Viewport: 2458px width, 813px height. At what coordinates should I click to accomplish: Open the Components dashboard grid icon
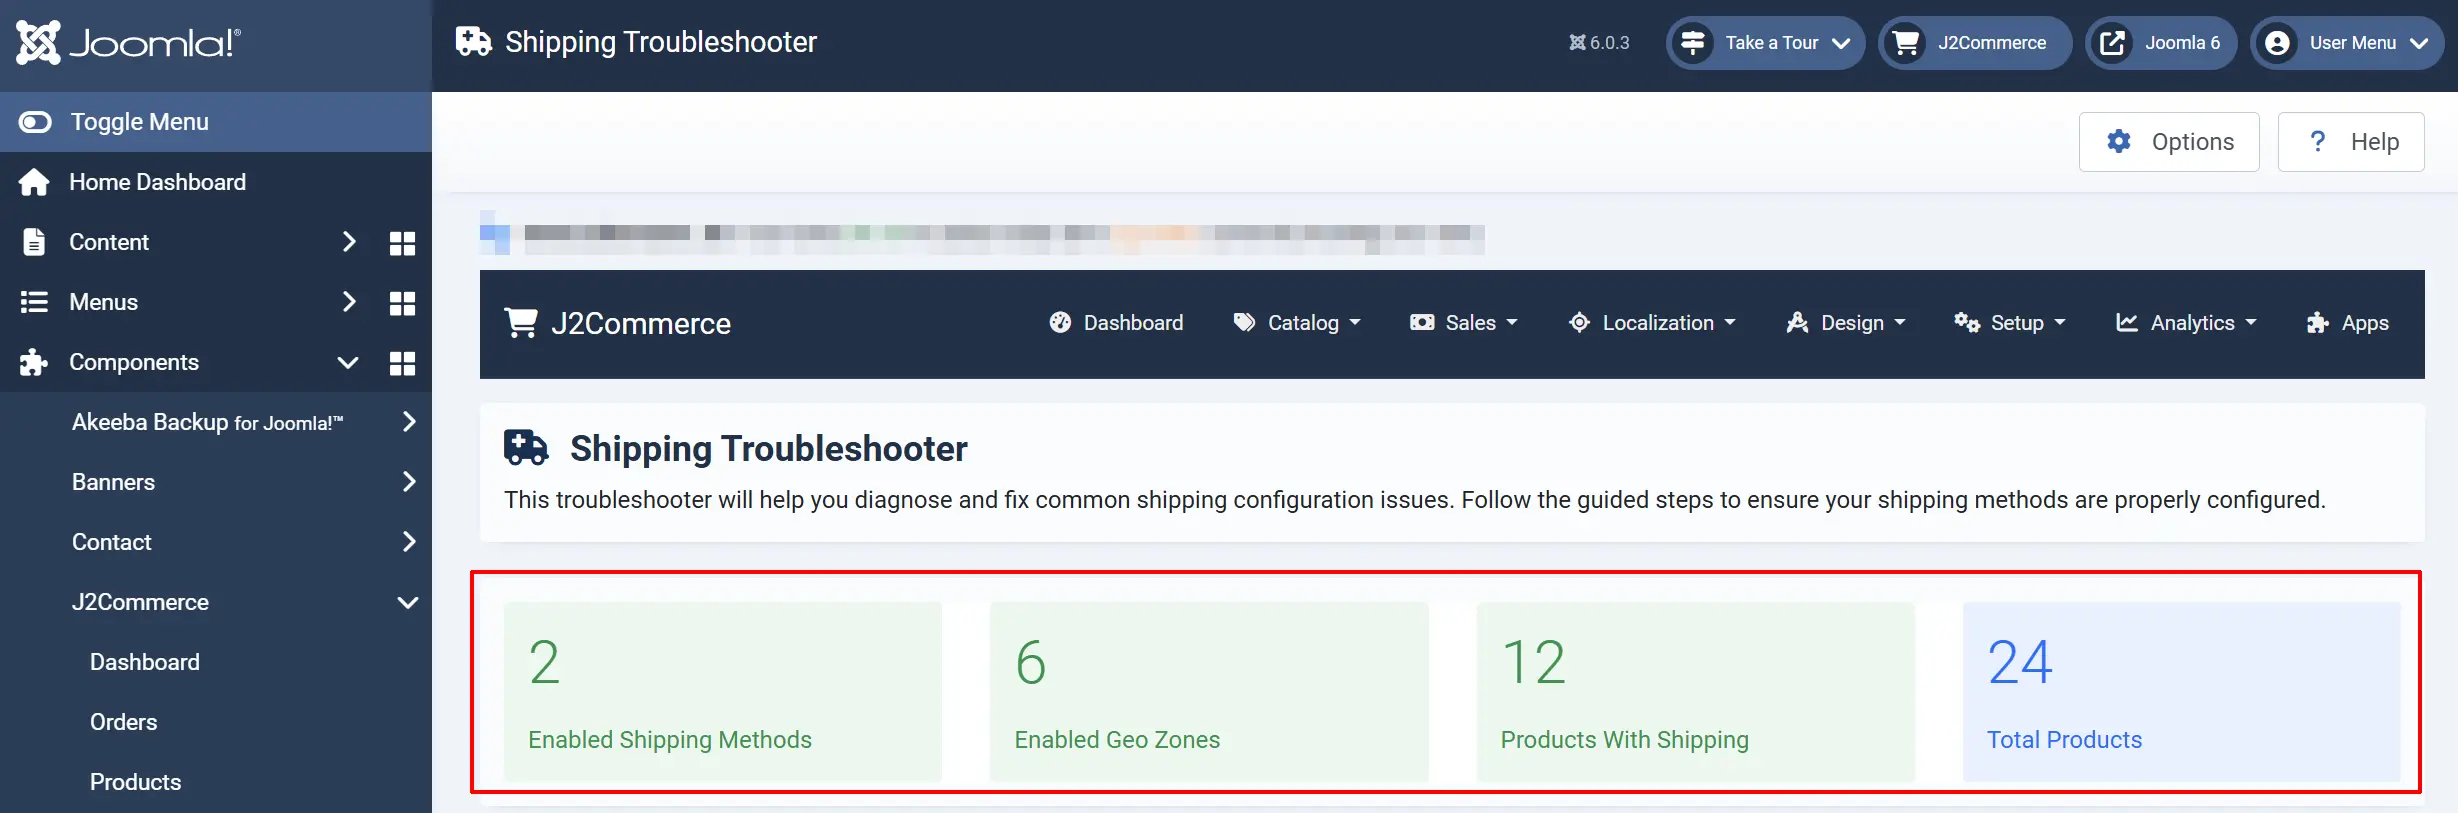pos(402,363)
